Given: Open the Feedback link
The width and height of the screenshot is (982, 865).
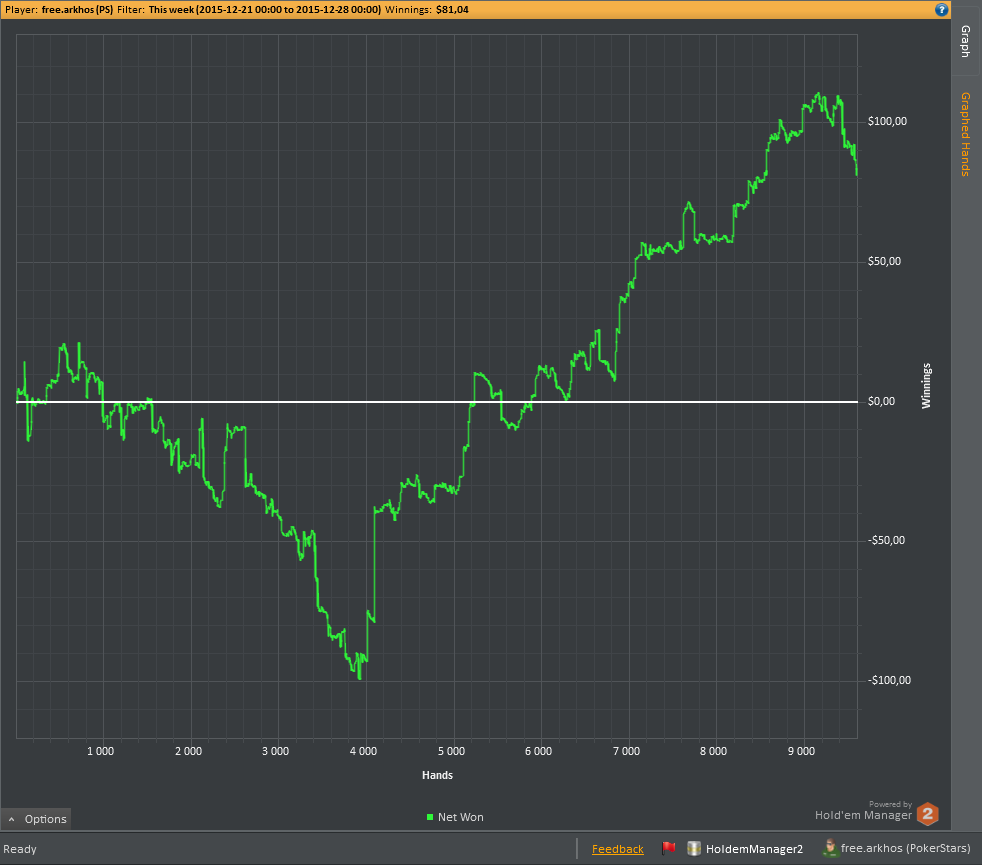Looking at the screenshot, I should 618,849.
